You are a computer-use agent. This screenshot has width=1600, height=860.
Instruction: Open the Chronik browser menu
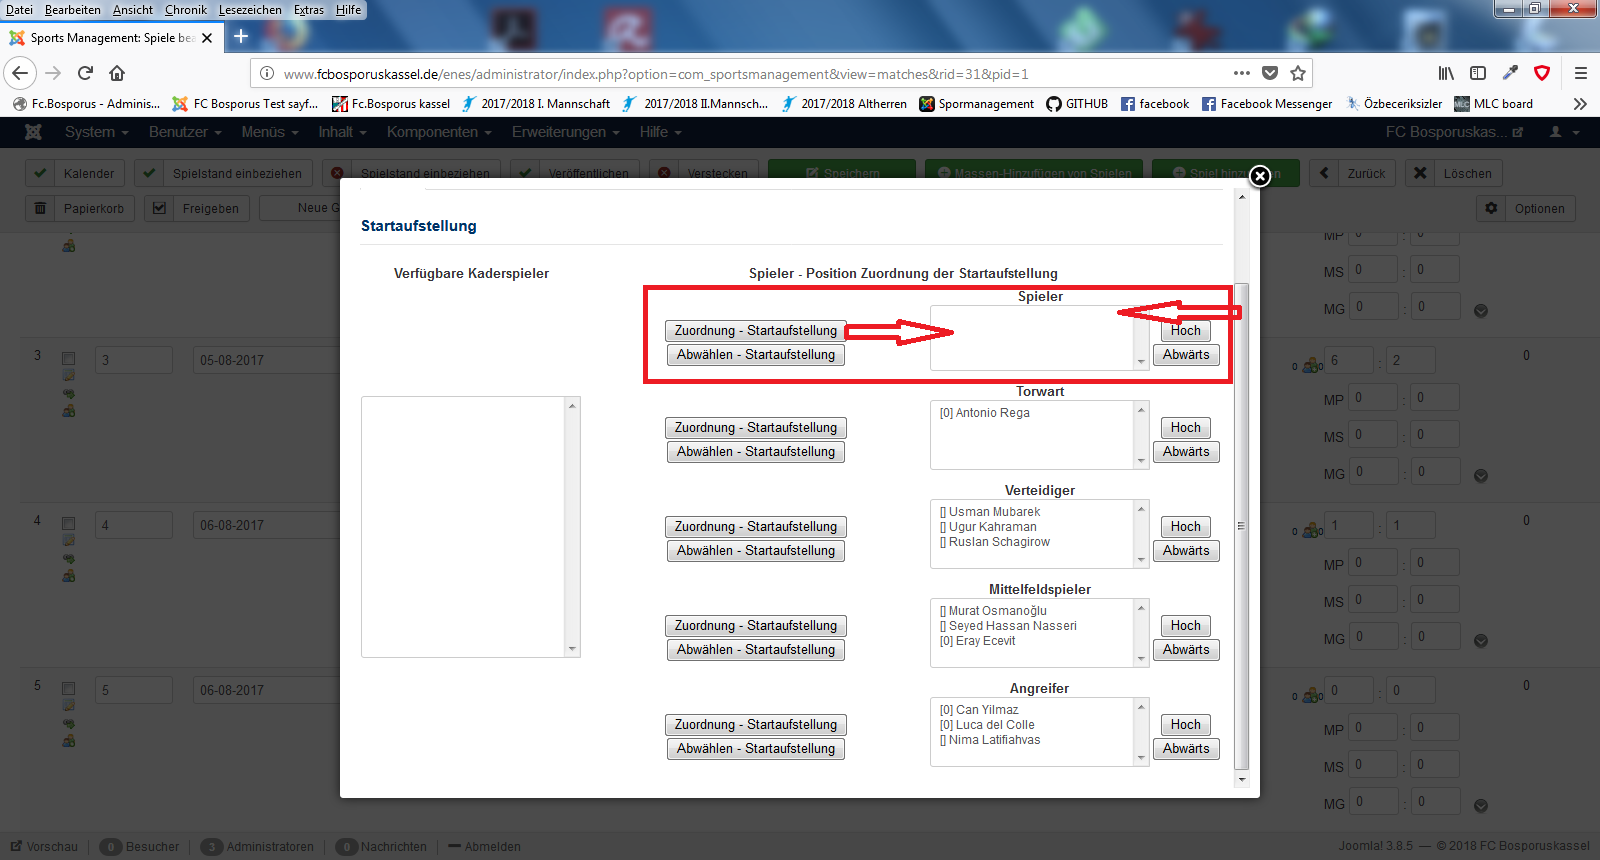tap(186, 10)
